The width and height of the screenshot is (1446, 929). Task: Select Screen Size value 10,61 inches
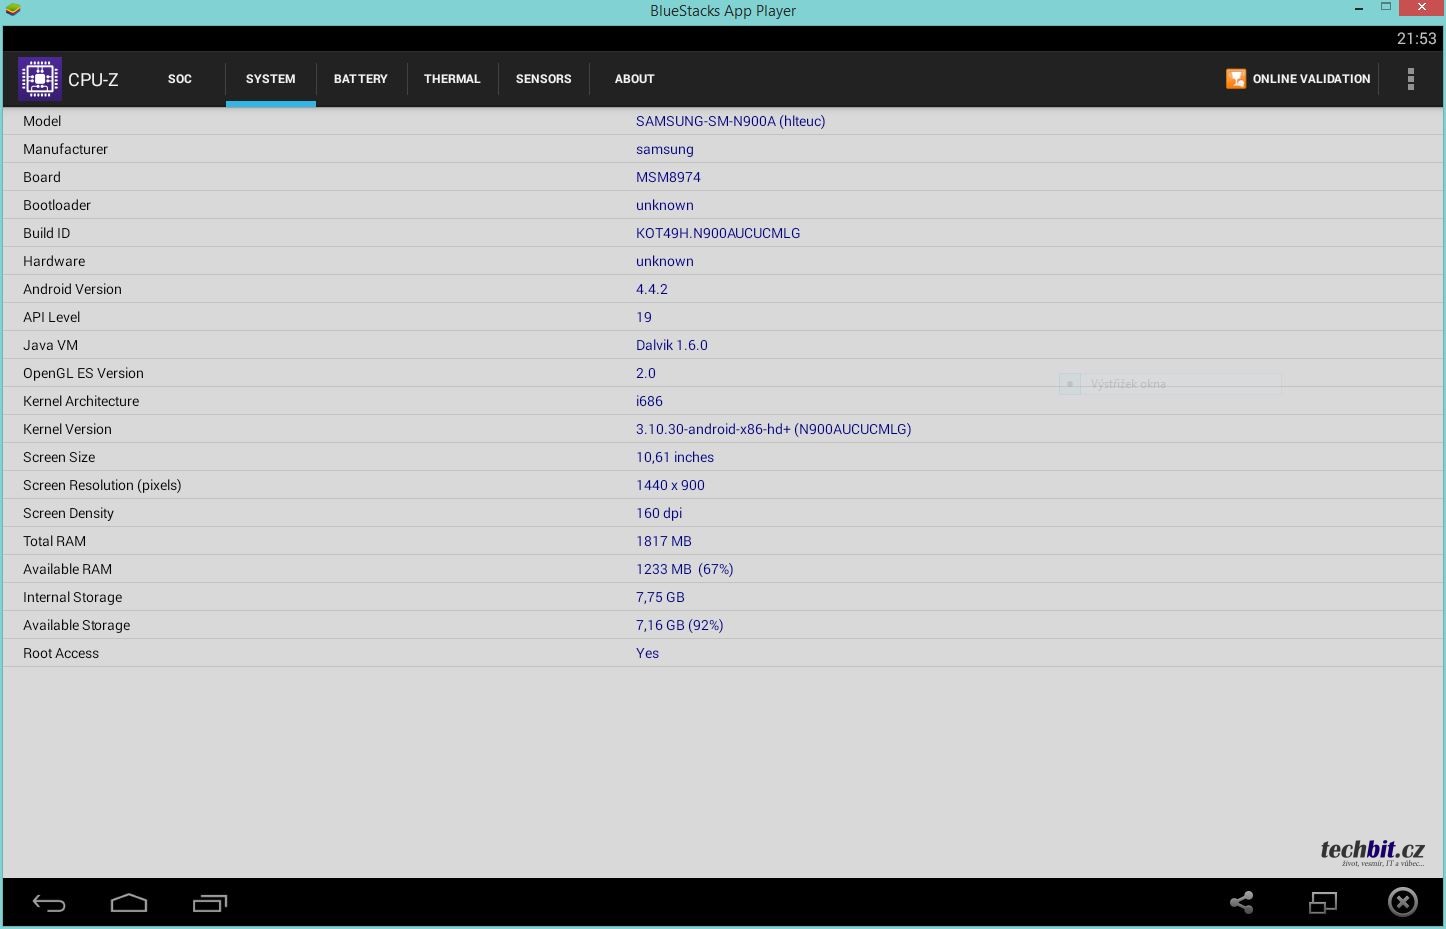click(x=675, y=457)
